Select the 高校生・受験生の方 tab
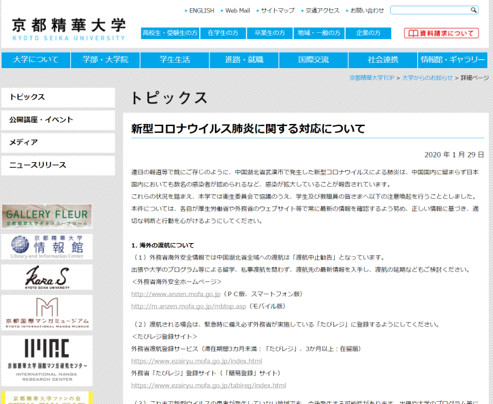This screenshot has height=404, width=493. point(170,33)
